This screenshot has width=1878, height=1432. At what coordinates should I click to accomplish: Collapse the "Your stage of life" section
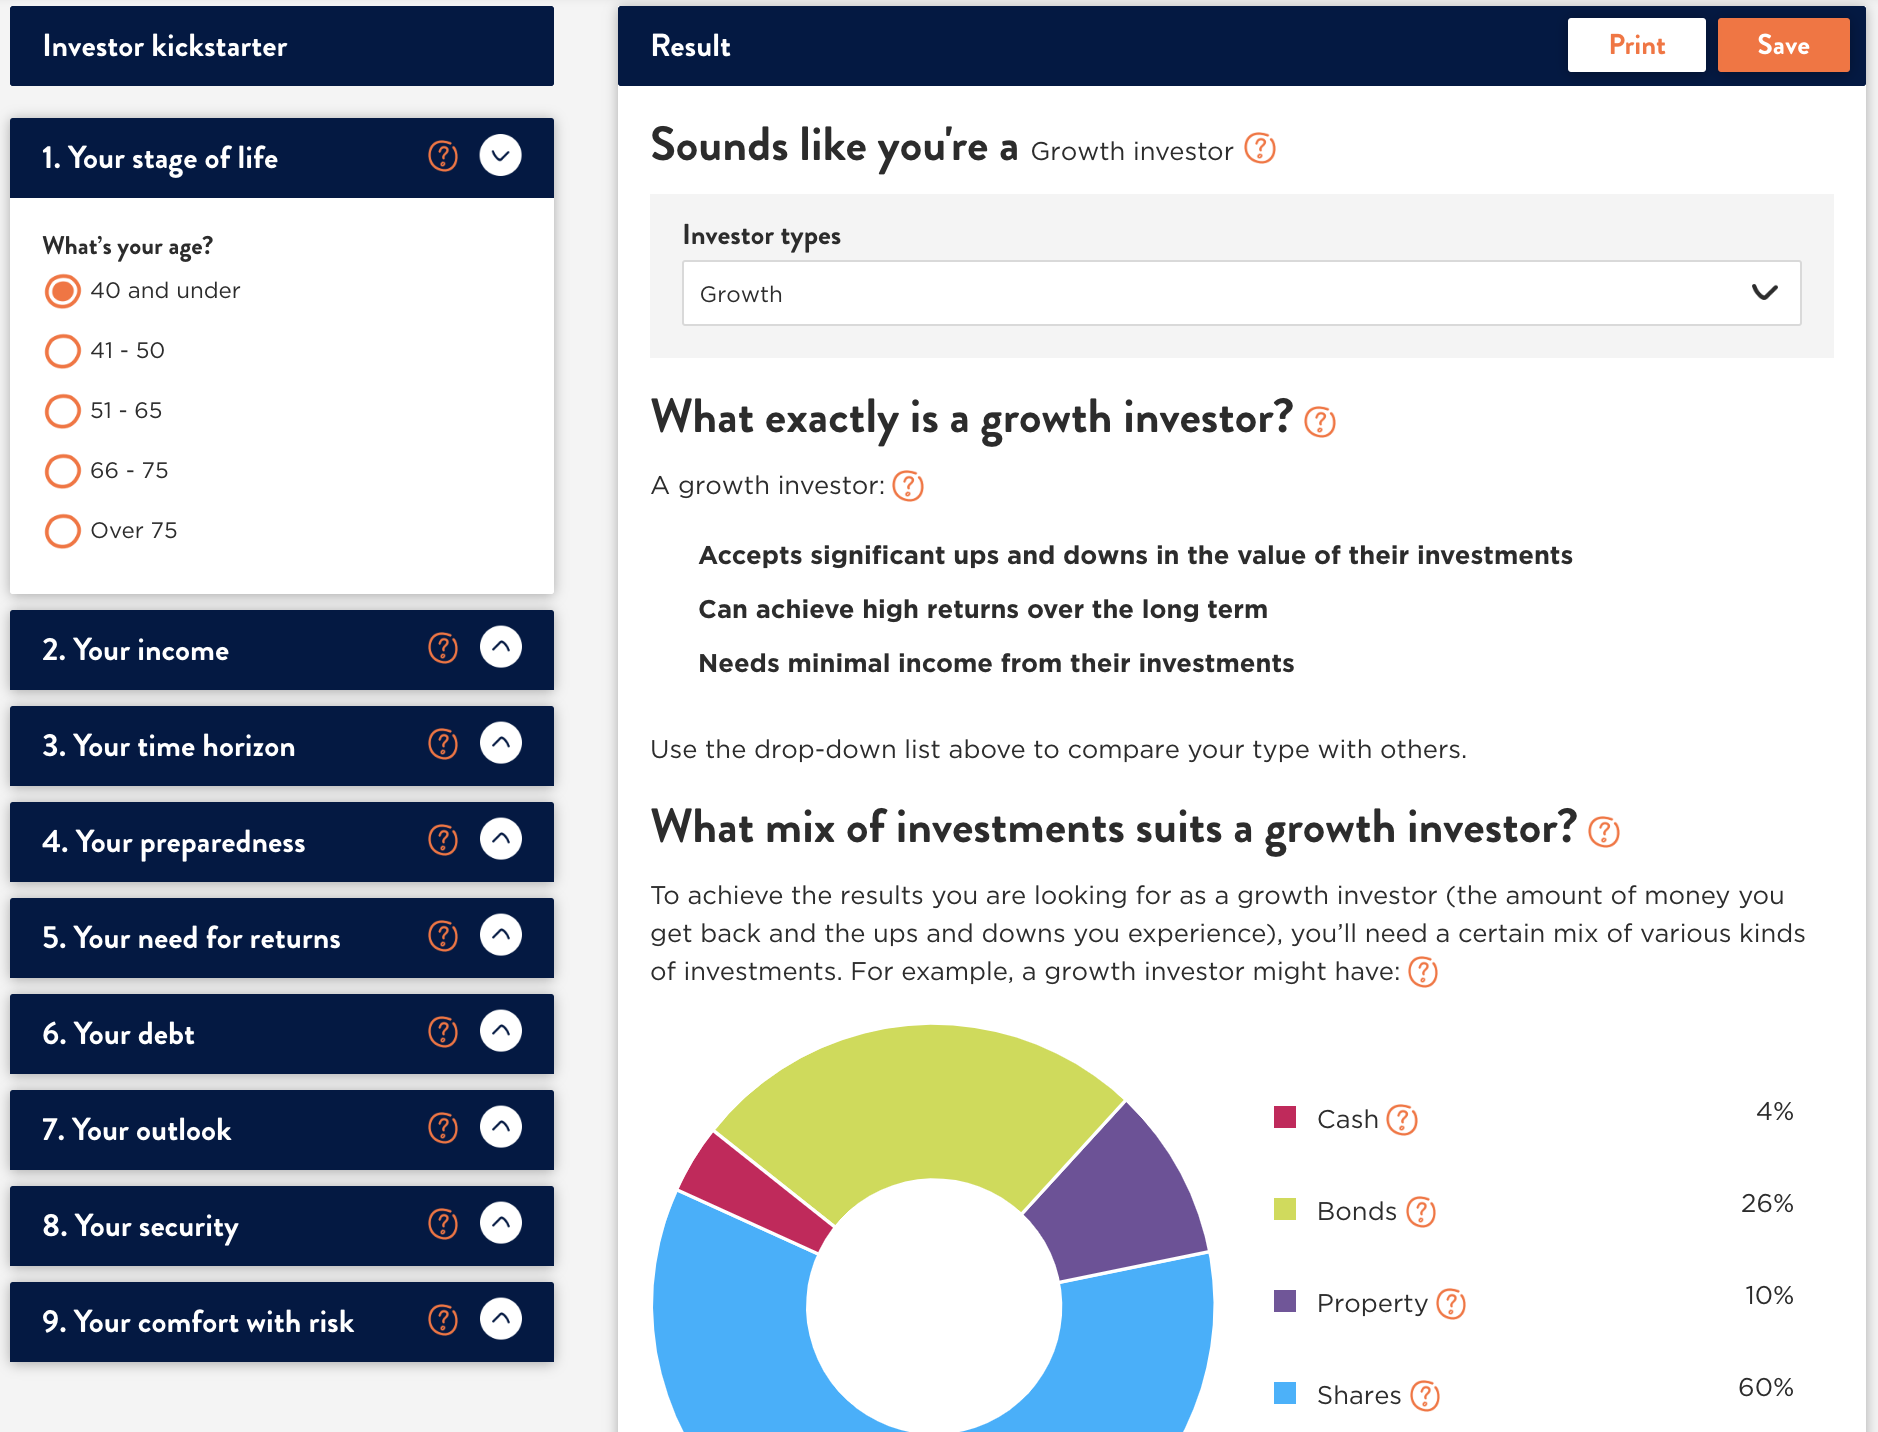click(x=501, y=156)
